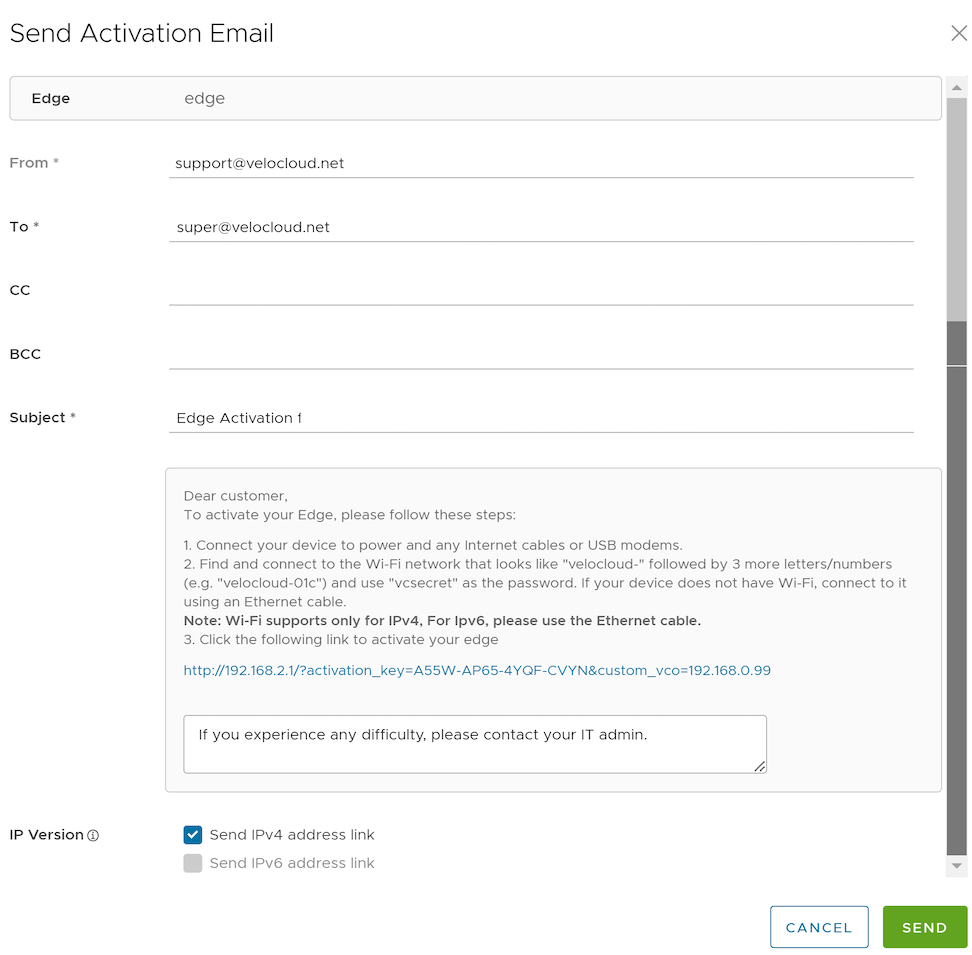
Task: Click the scrollbar down arrow
Action: pyautogui.click(x=957, y=866)
